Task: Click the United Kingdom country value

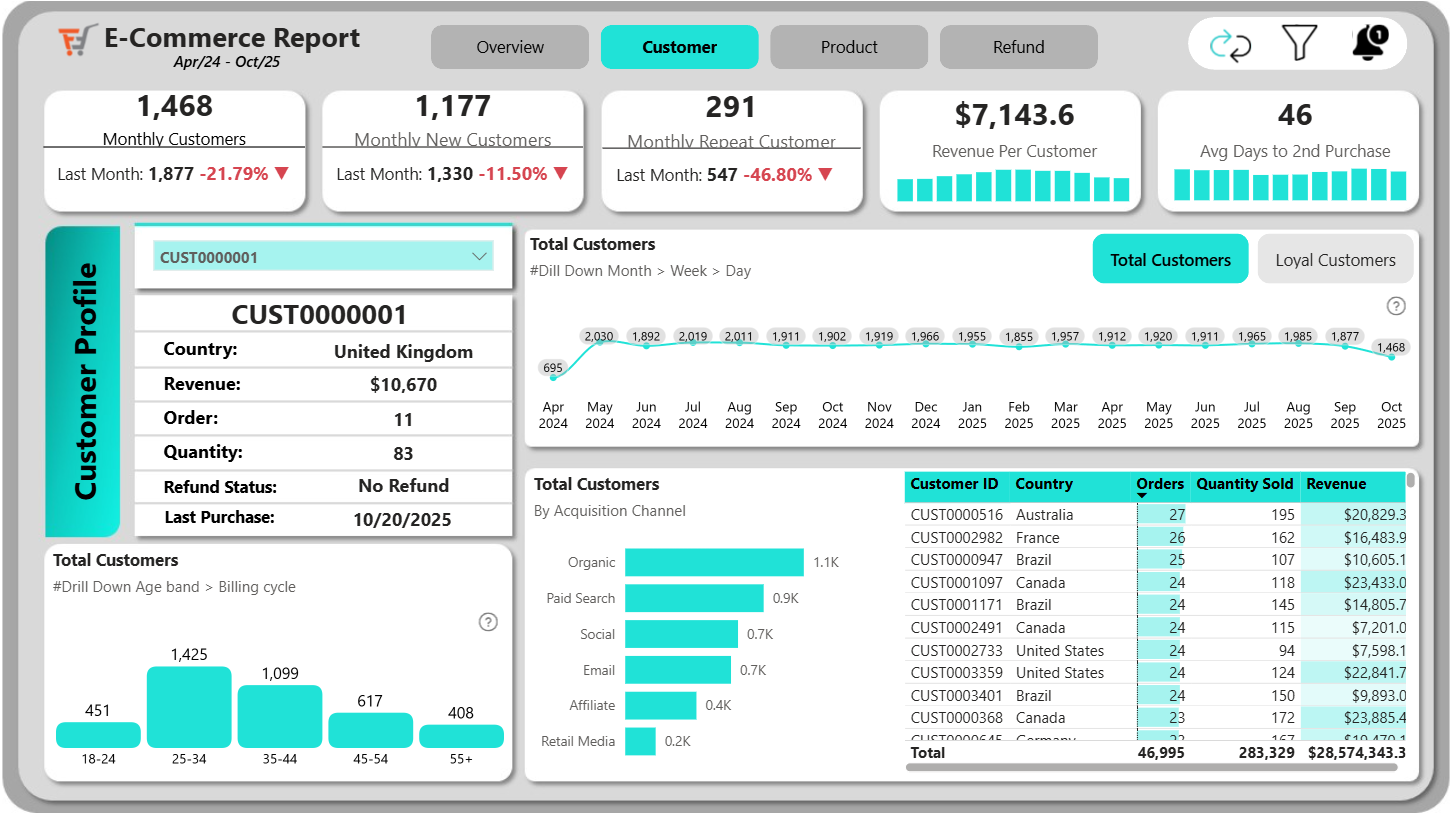Action: tap(403, 352)
